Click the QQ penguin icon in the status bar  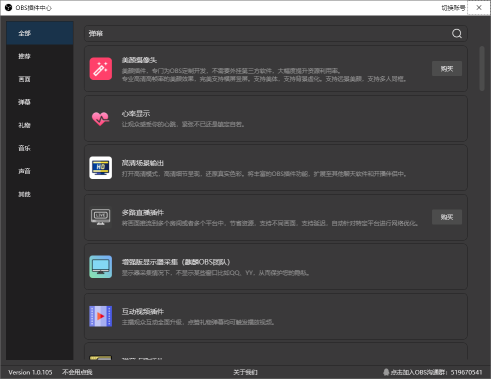[386, 372]
